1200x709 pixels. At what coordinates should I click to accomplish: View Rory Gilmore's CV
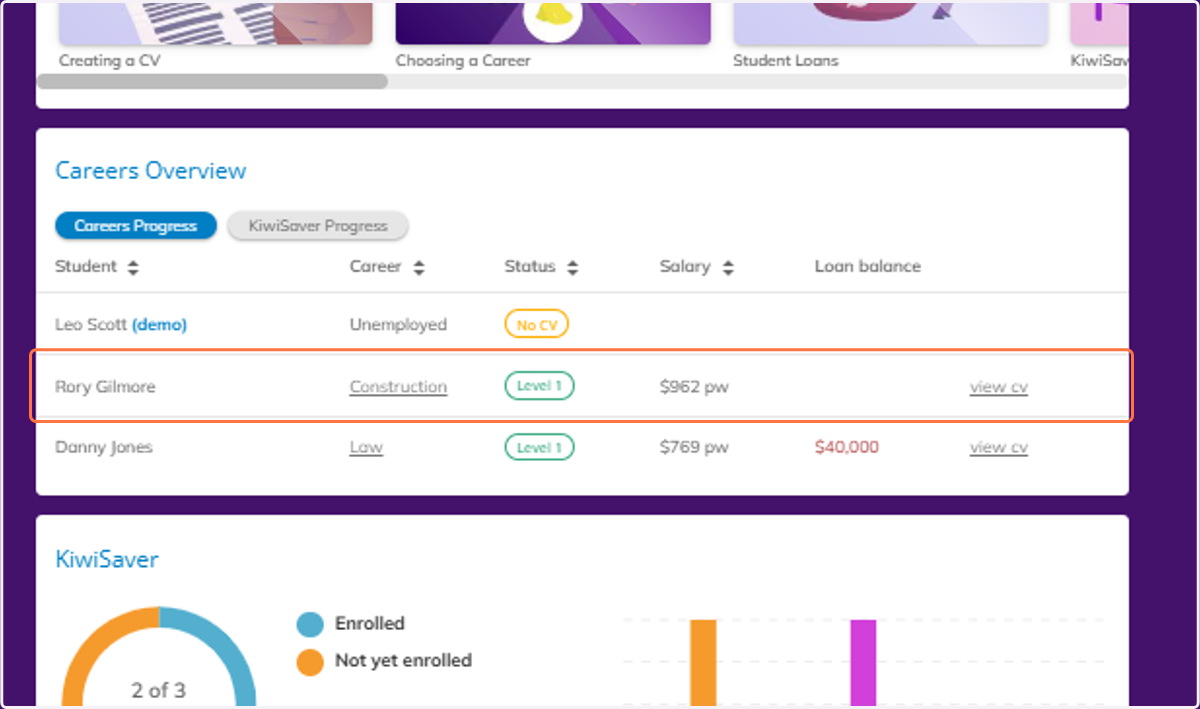[998, 386]
